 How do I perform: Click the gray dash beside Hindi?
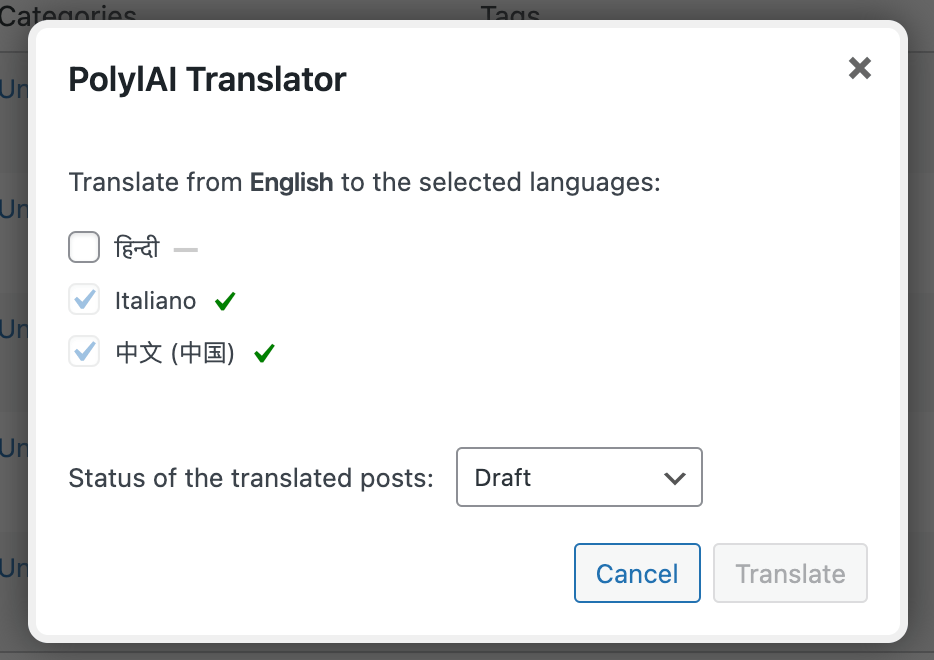[186, 250]
